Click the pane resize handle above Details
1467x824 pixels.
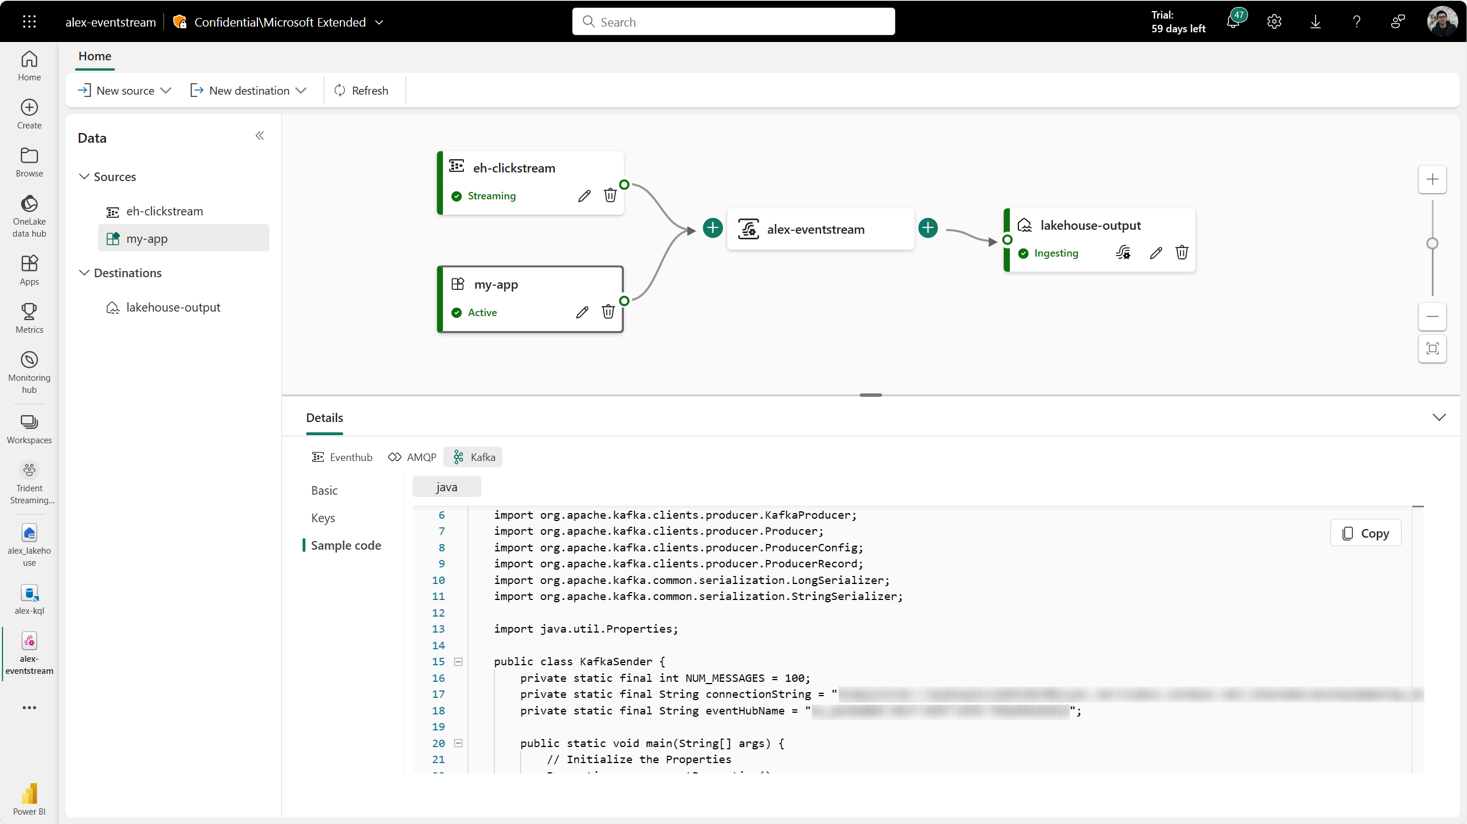click(871, 395)
